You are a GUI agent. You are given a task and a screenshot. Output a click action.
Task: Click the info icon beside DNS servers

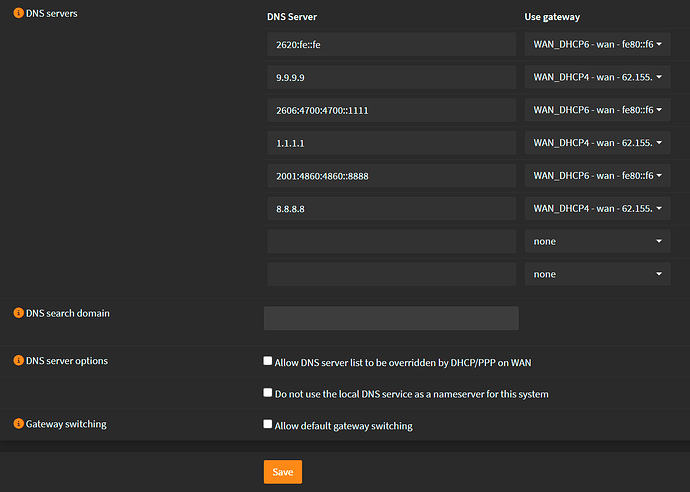(17, 17)
